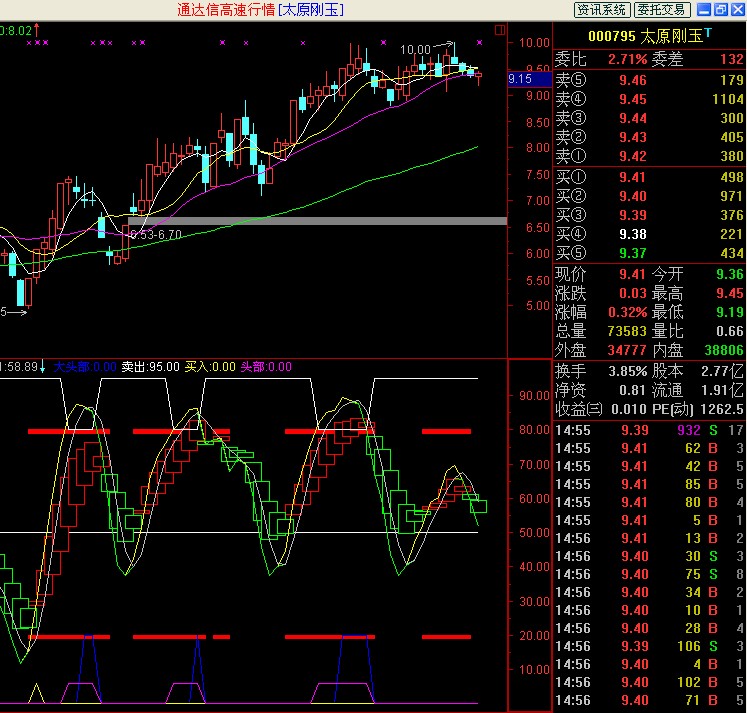Click the 现价 9.41 value
The image size is (747, 713).
[632, 274]
